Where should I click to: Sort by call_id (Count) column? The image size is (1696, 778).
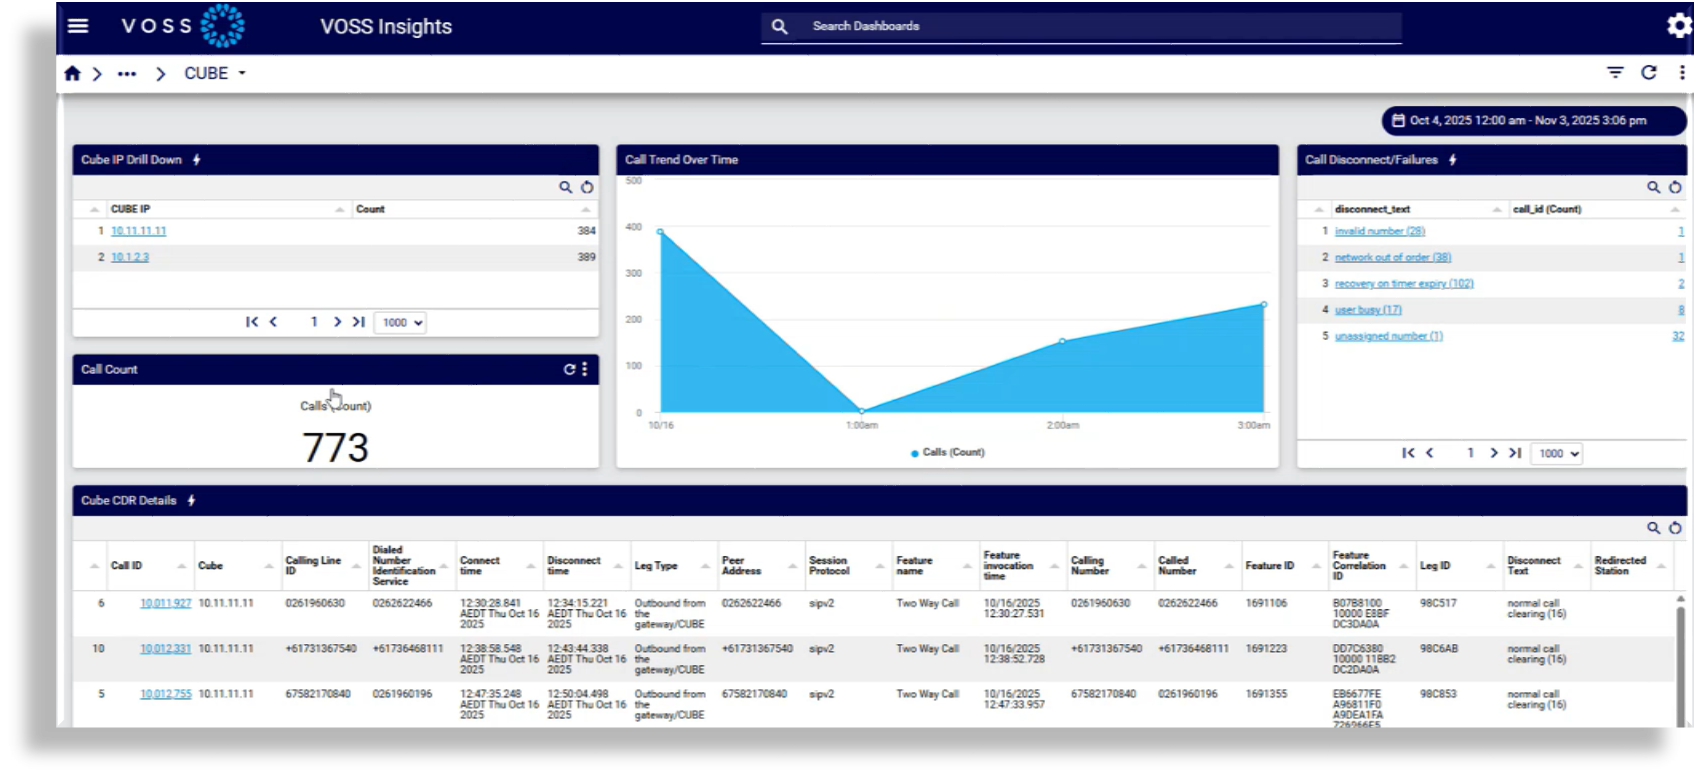tap(1546, 209)
